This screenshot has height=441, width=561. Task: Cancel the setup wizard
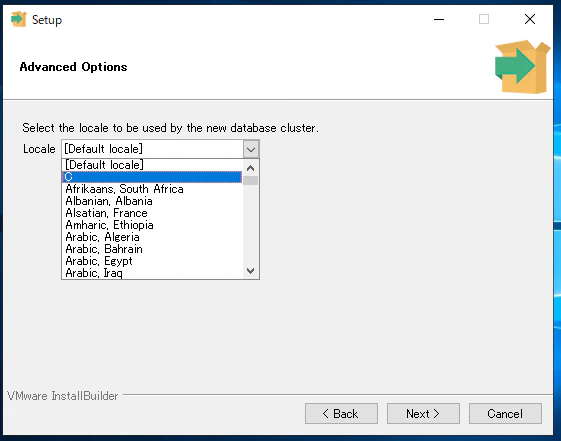click(x=505, y=414)
